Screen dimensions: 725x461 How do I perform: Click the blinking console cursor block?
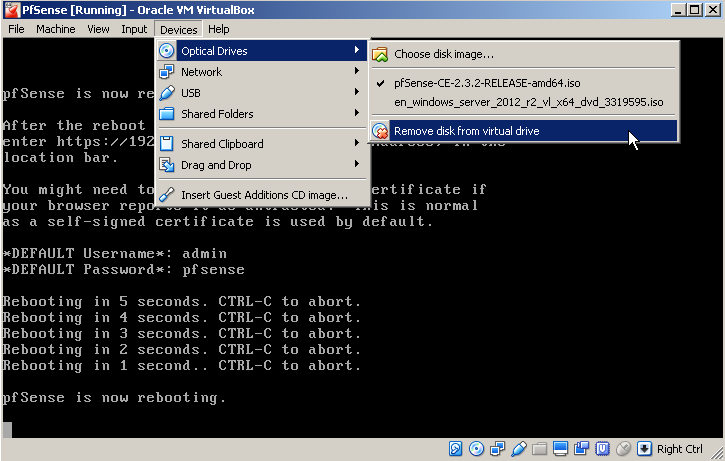click(x=7, y=430)
